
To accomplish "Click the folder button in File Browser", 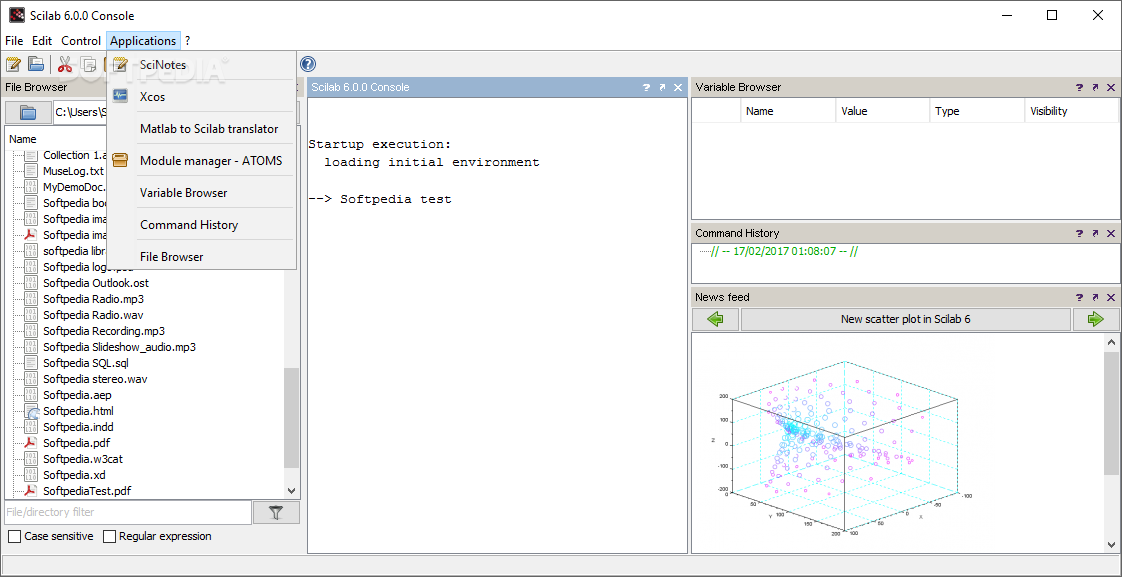I will tap(28, 112).
